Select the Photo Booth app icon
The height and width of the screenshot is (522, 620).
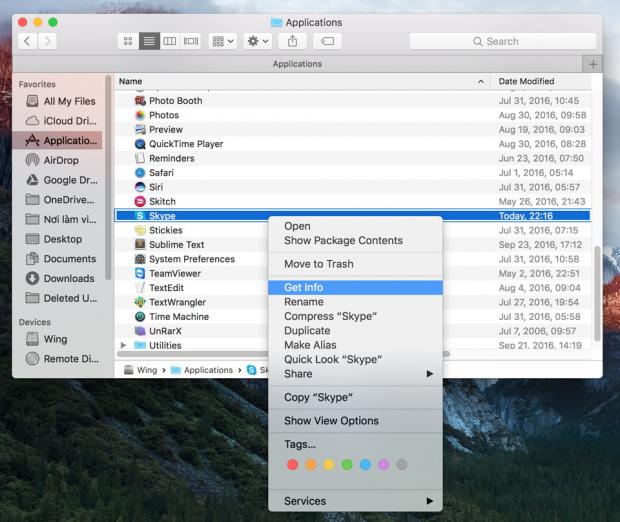click(x=141, y=101)
